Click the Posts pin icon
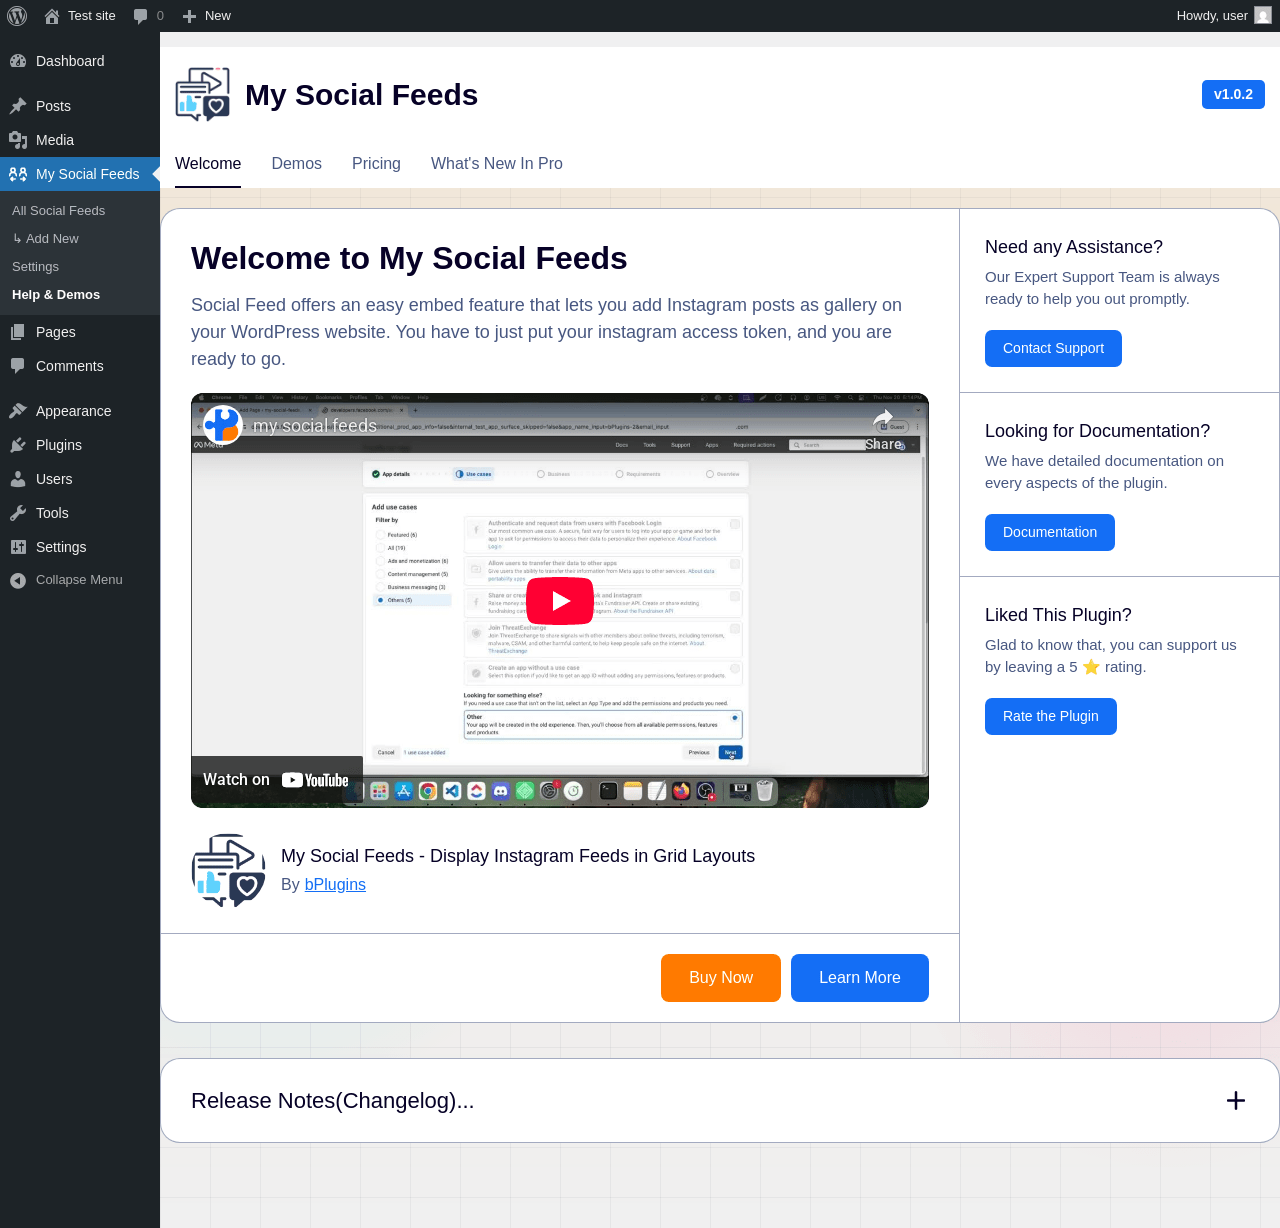 pyautogui.click(x=18, y=106)
